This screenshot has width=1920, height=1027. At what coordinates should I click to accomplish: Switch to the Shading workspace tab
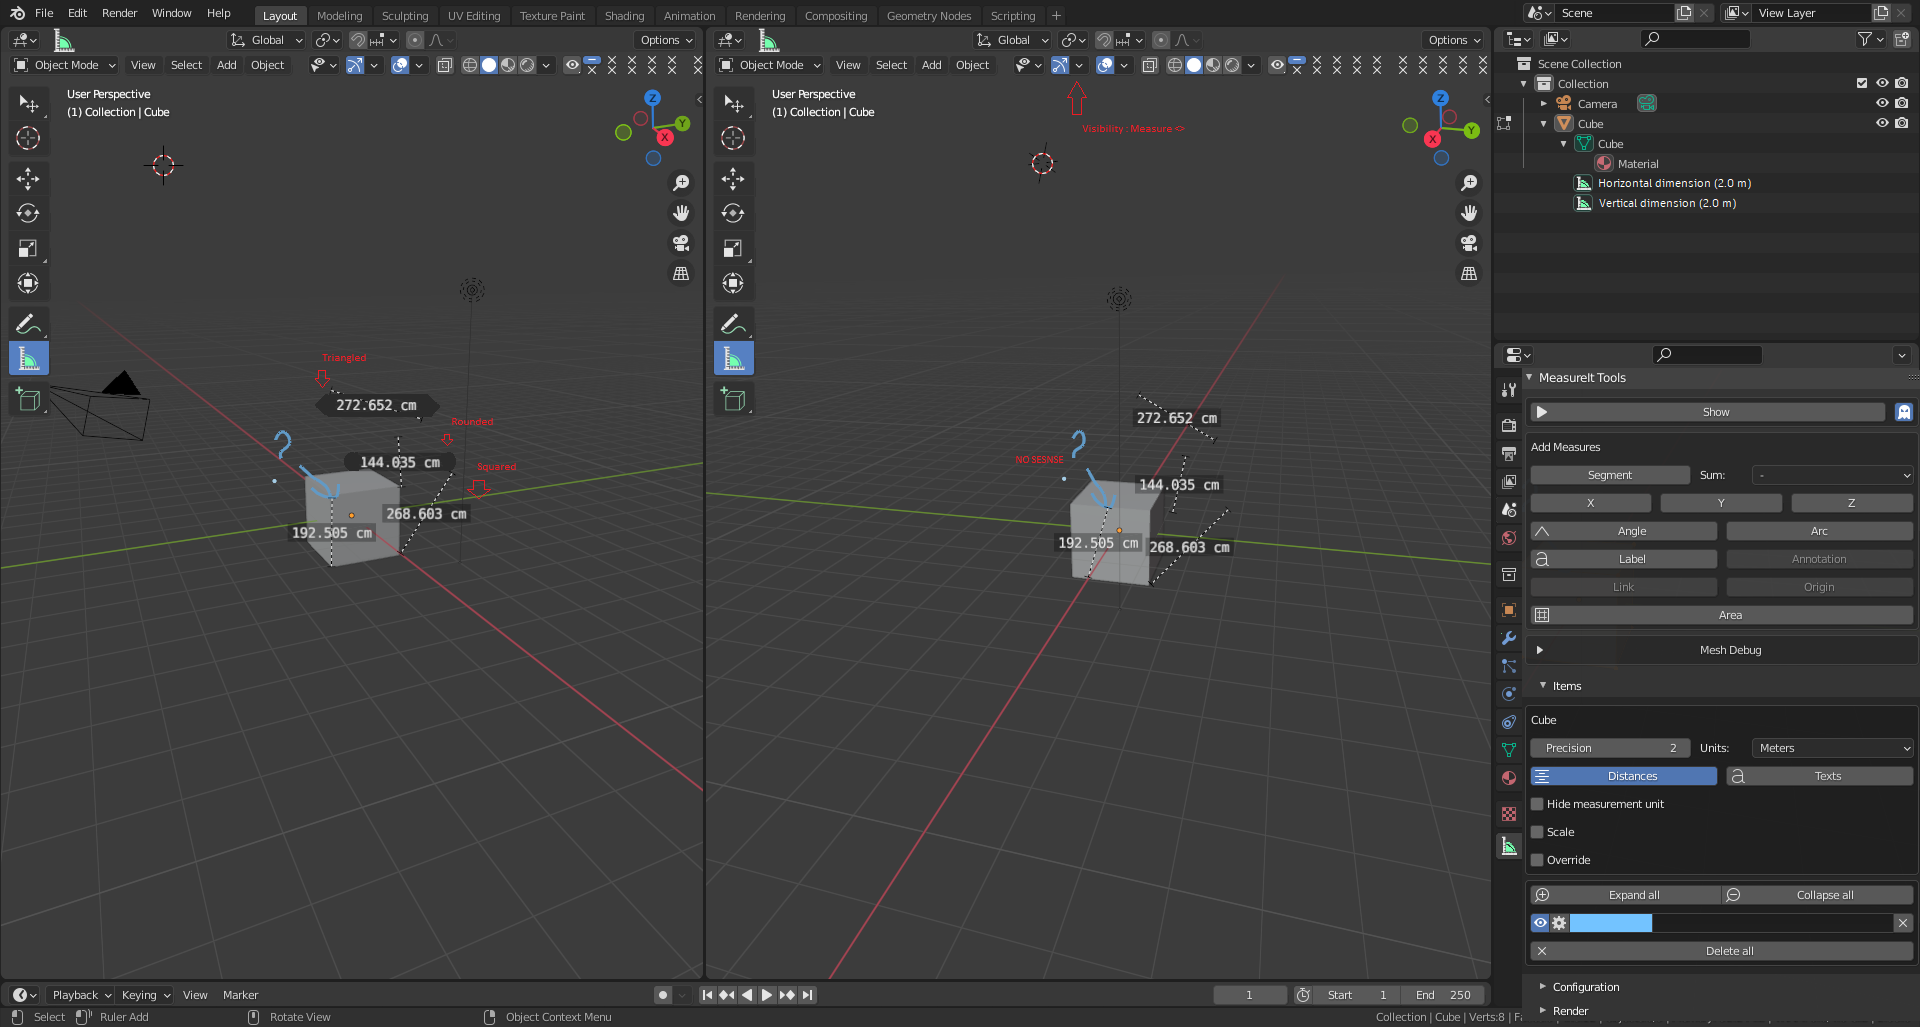coord(624,16)
